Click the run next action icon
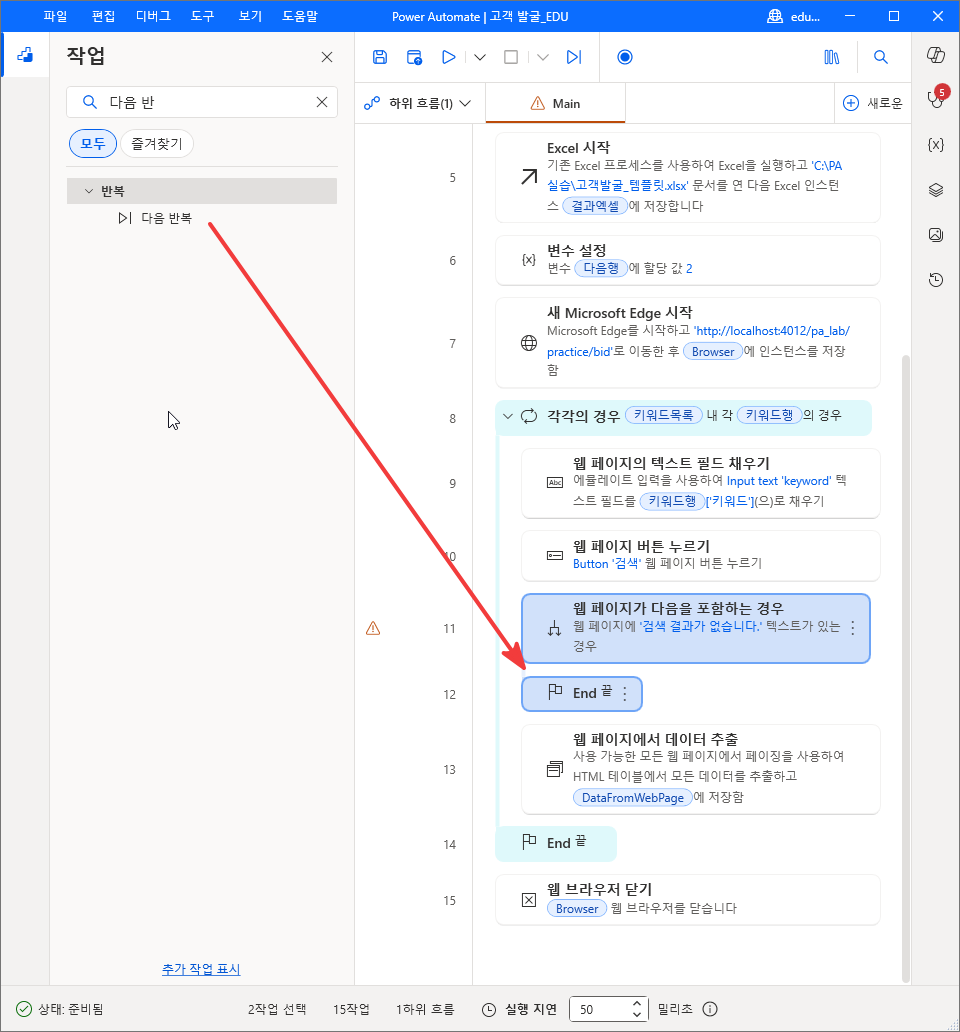Screen dimensions: 960x1032 click(x=574, y=57)
